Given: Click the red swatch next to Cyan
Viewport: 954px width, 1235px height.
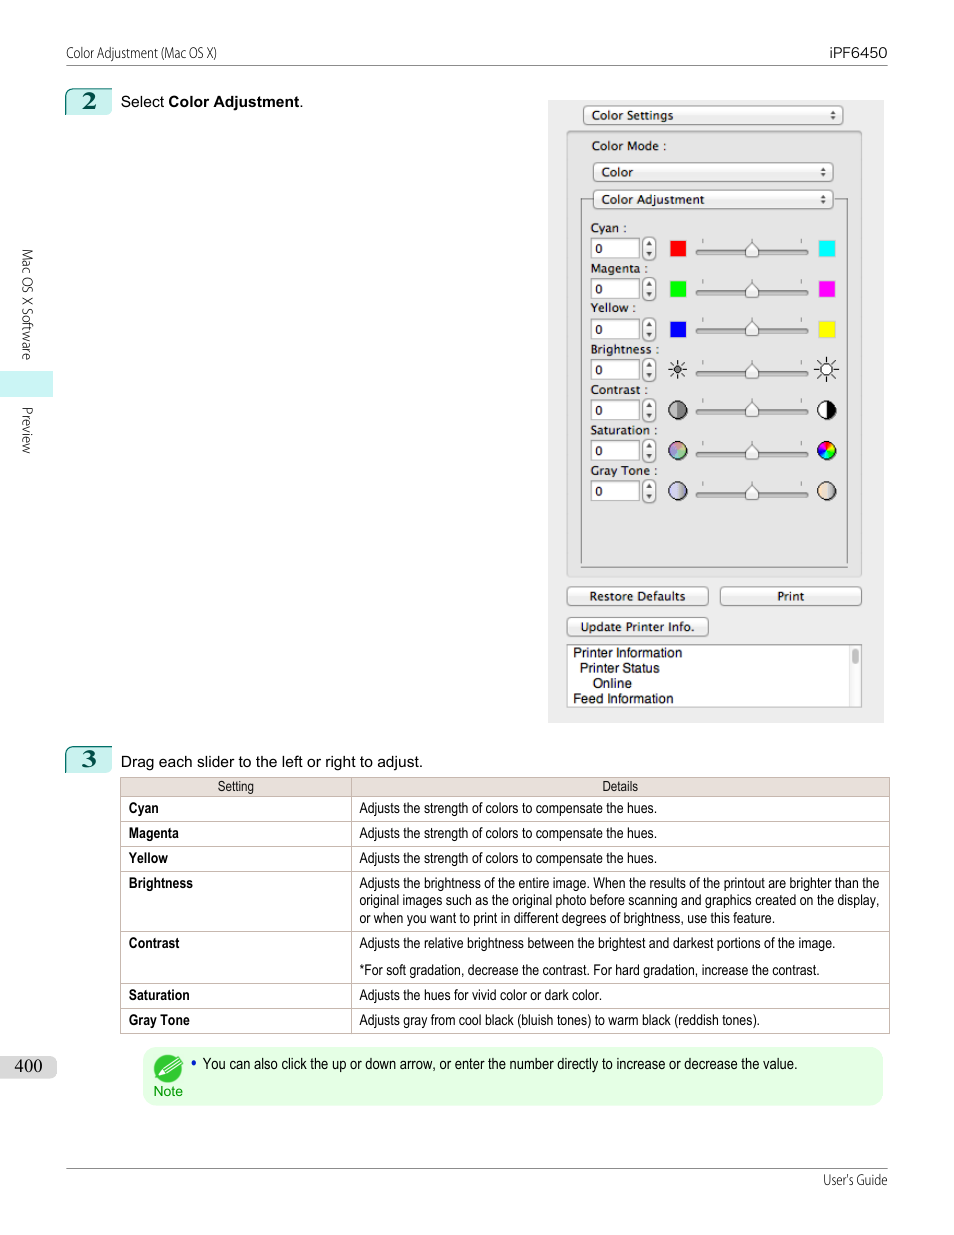Looking at the screenshot, I should pyautogui.click(x=678, y=249).
